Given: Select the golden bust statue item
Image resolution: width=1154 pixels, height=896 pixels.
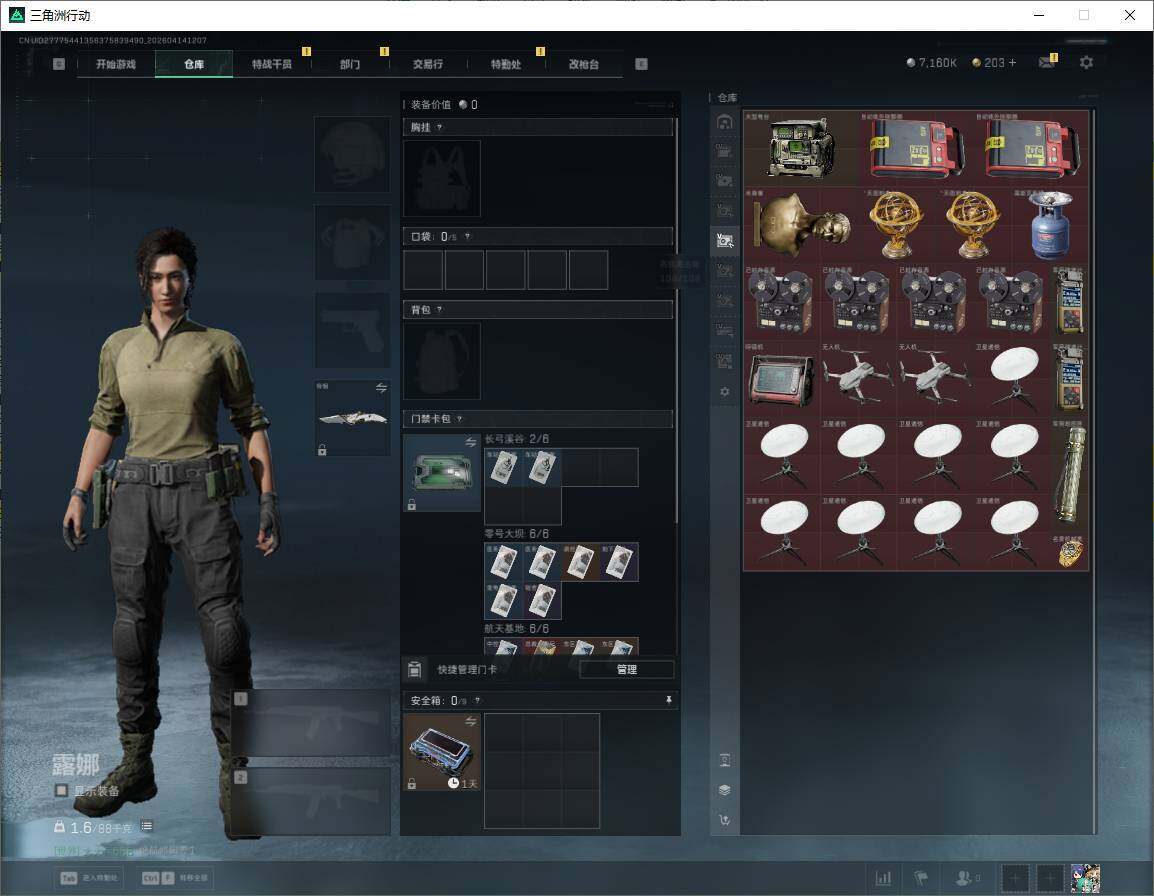Looking at the screenshot, I should 801,224.
